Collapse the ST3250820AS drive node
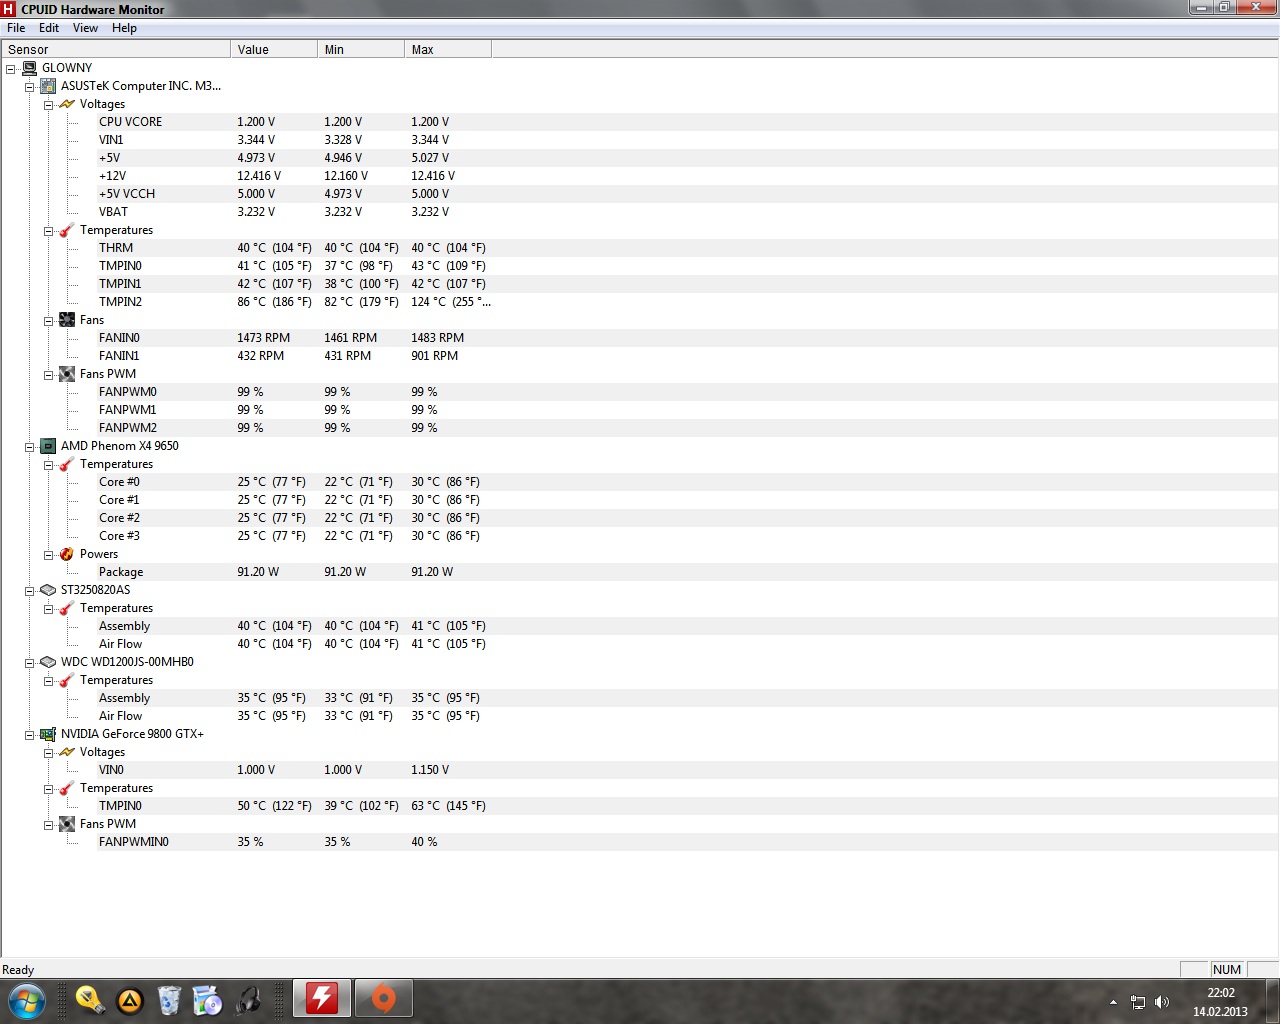This screenshot has height=1024, width=1280. coord(30,591)
